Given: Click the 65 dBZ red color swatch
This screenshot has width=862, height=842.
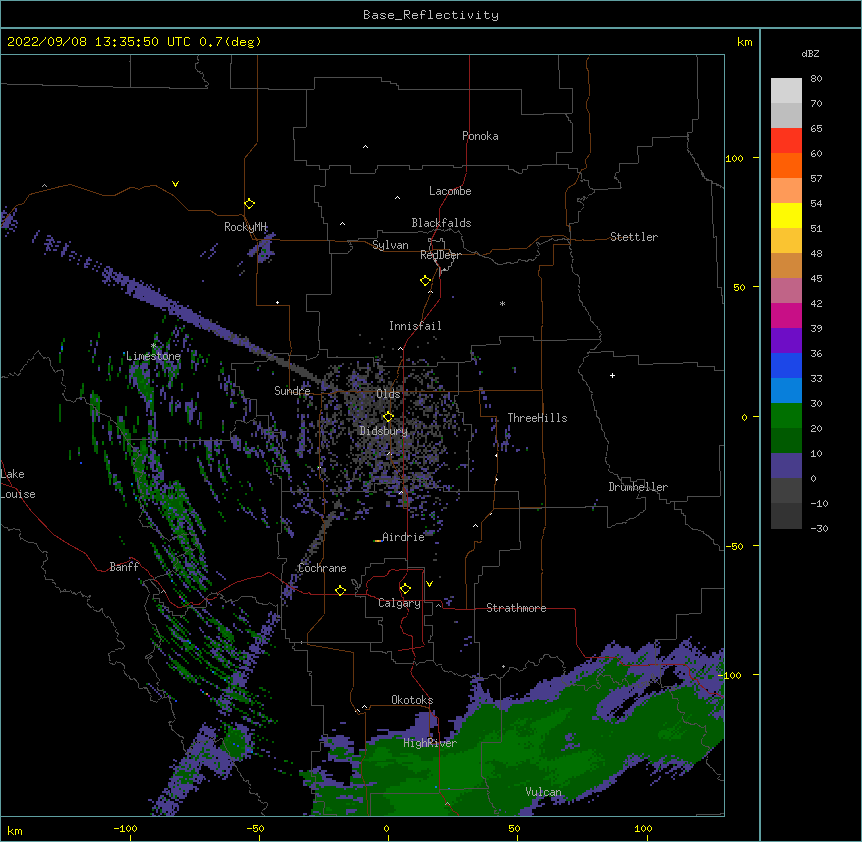Looking at the screenshot, I should point(786,141).
